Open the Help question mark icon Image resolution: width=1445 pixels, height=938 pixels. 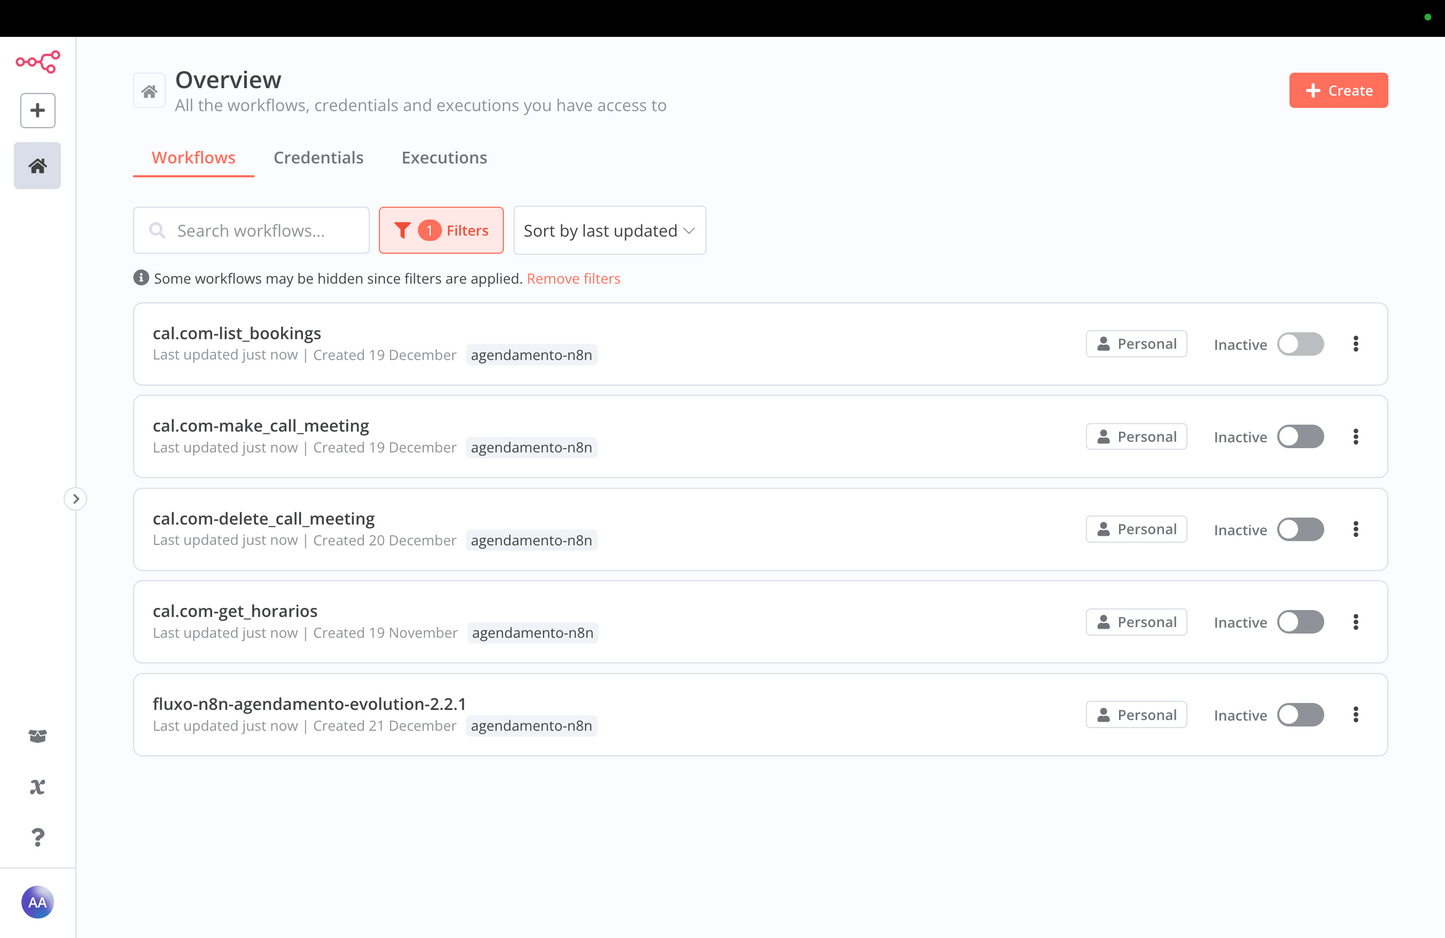pos(37,837)
